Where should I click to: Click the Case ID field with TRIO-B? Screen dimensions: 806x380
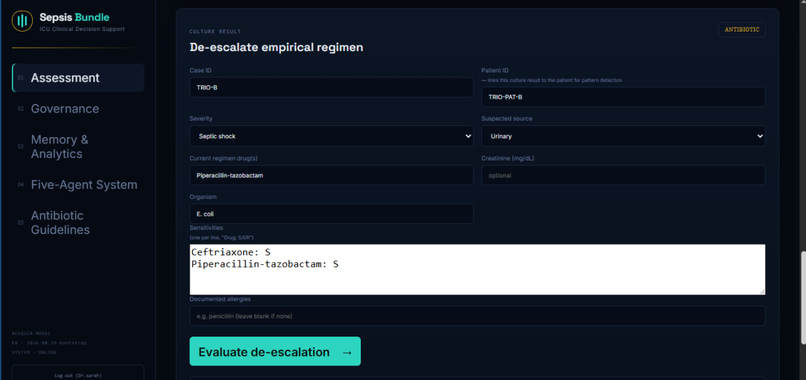(331, 87)
